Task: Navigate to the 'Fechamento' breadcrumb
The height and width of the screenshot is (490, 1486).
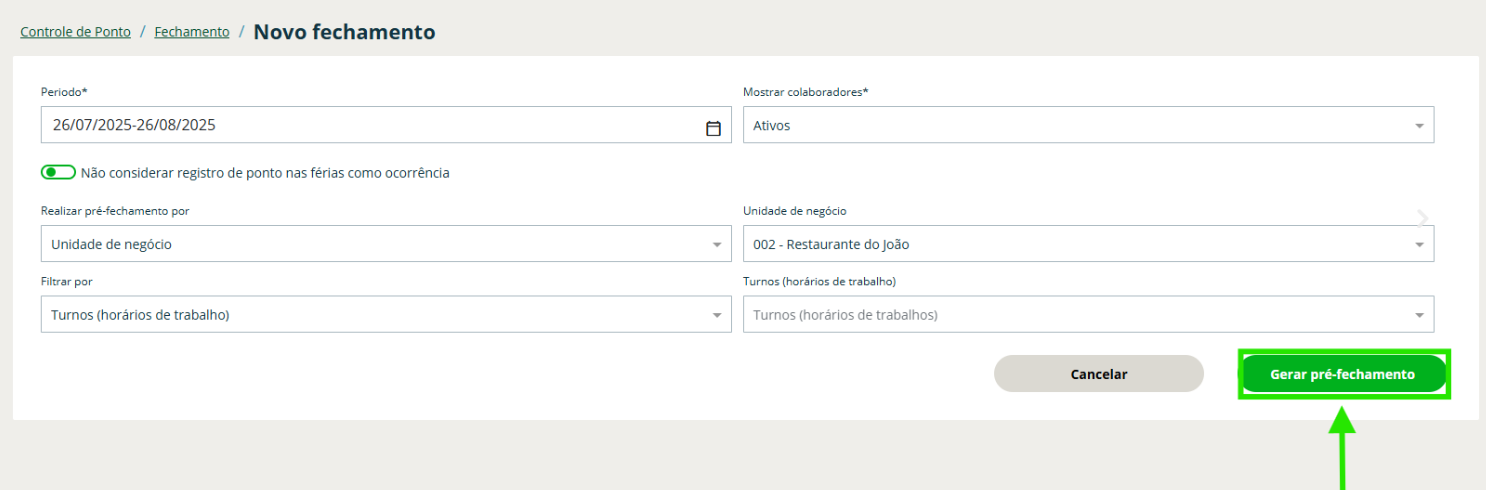Action: (x=192, y=32)
